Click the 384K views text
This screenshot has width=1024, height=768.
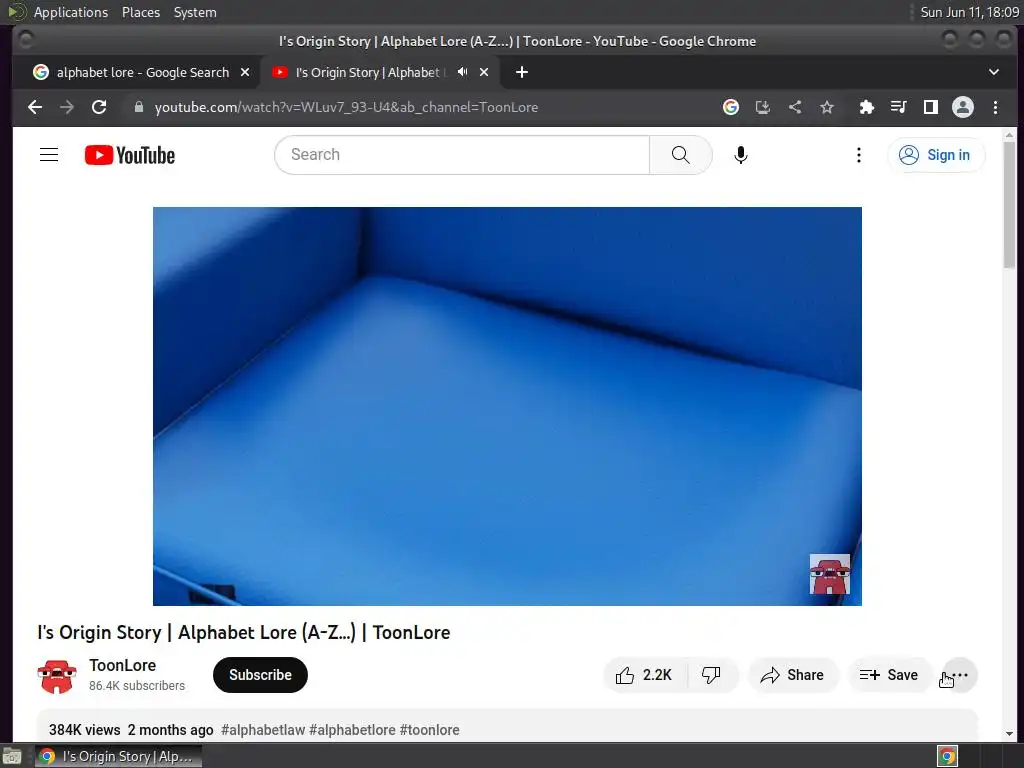84,729
